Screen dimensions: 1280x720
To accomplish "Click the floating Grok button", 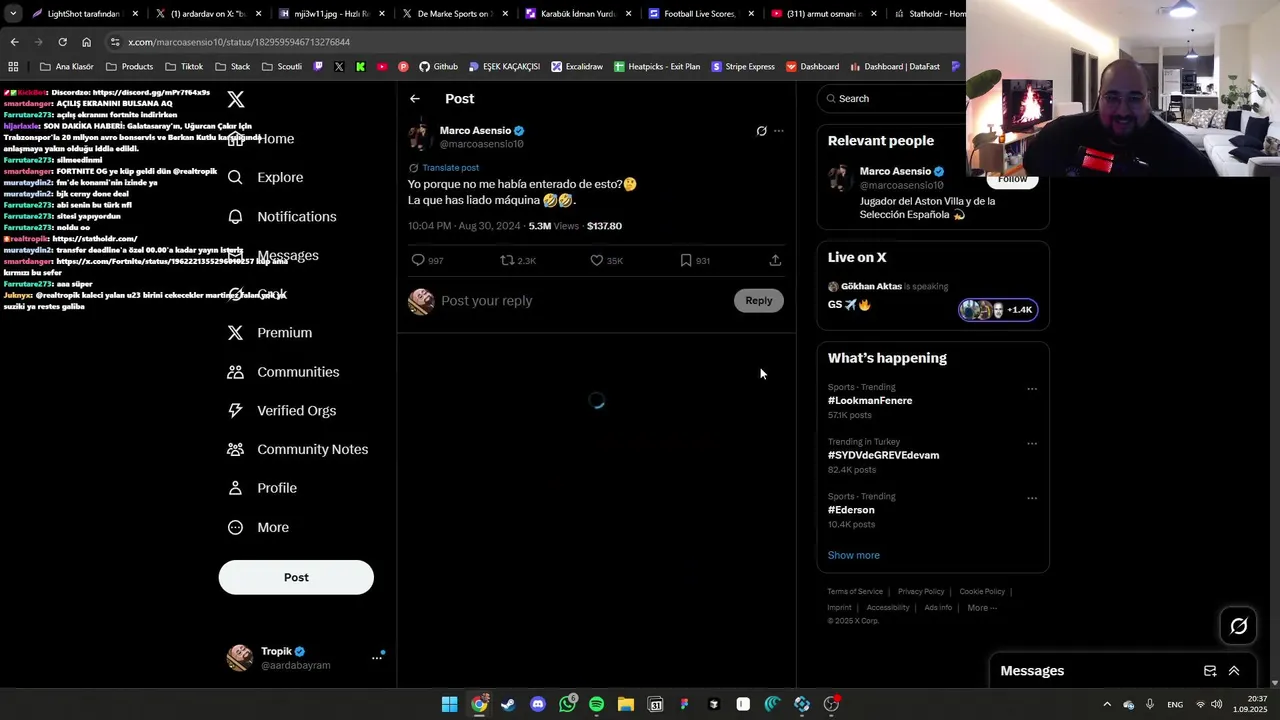I will click(x=1239, y=626).
